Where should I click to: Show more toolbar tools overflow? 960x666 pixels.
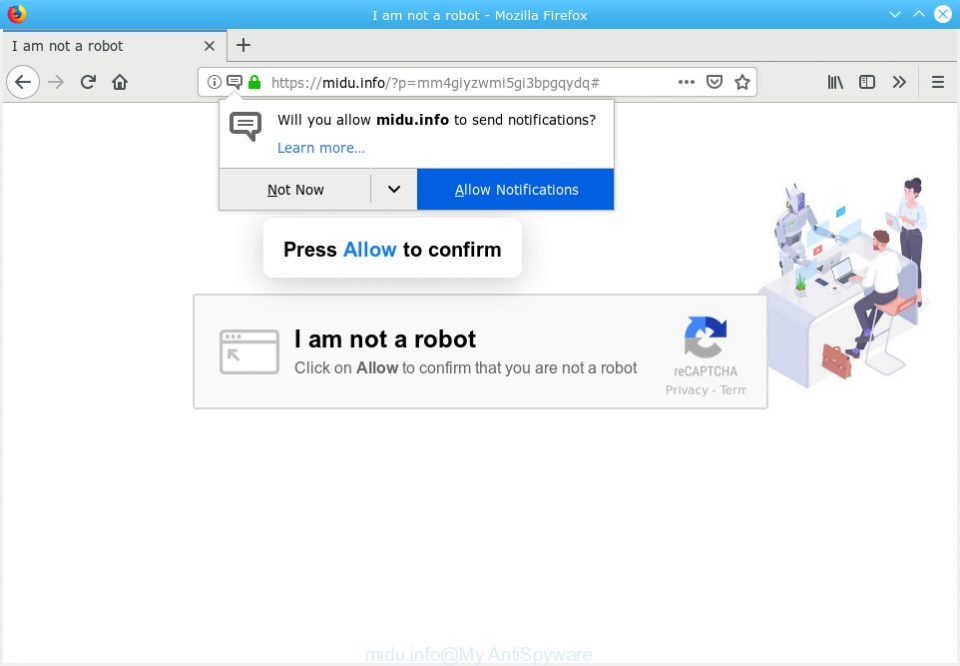[x=899, y=82]
